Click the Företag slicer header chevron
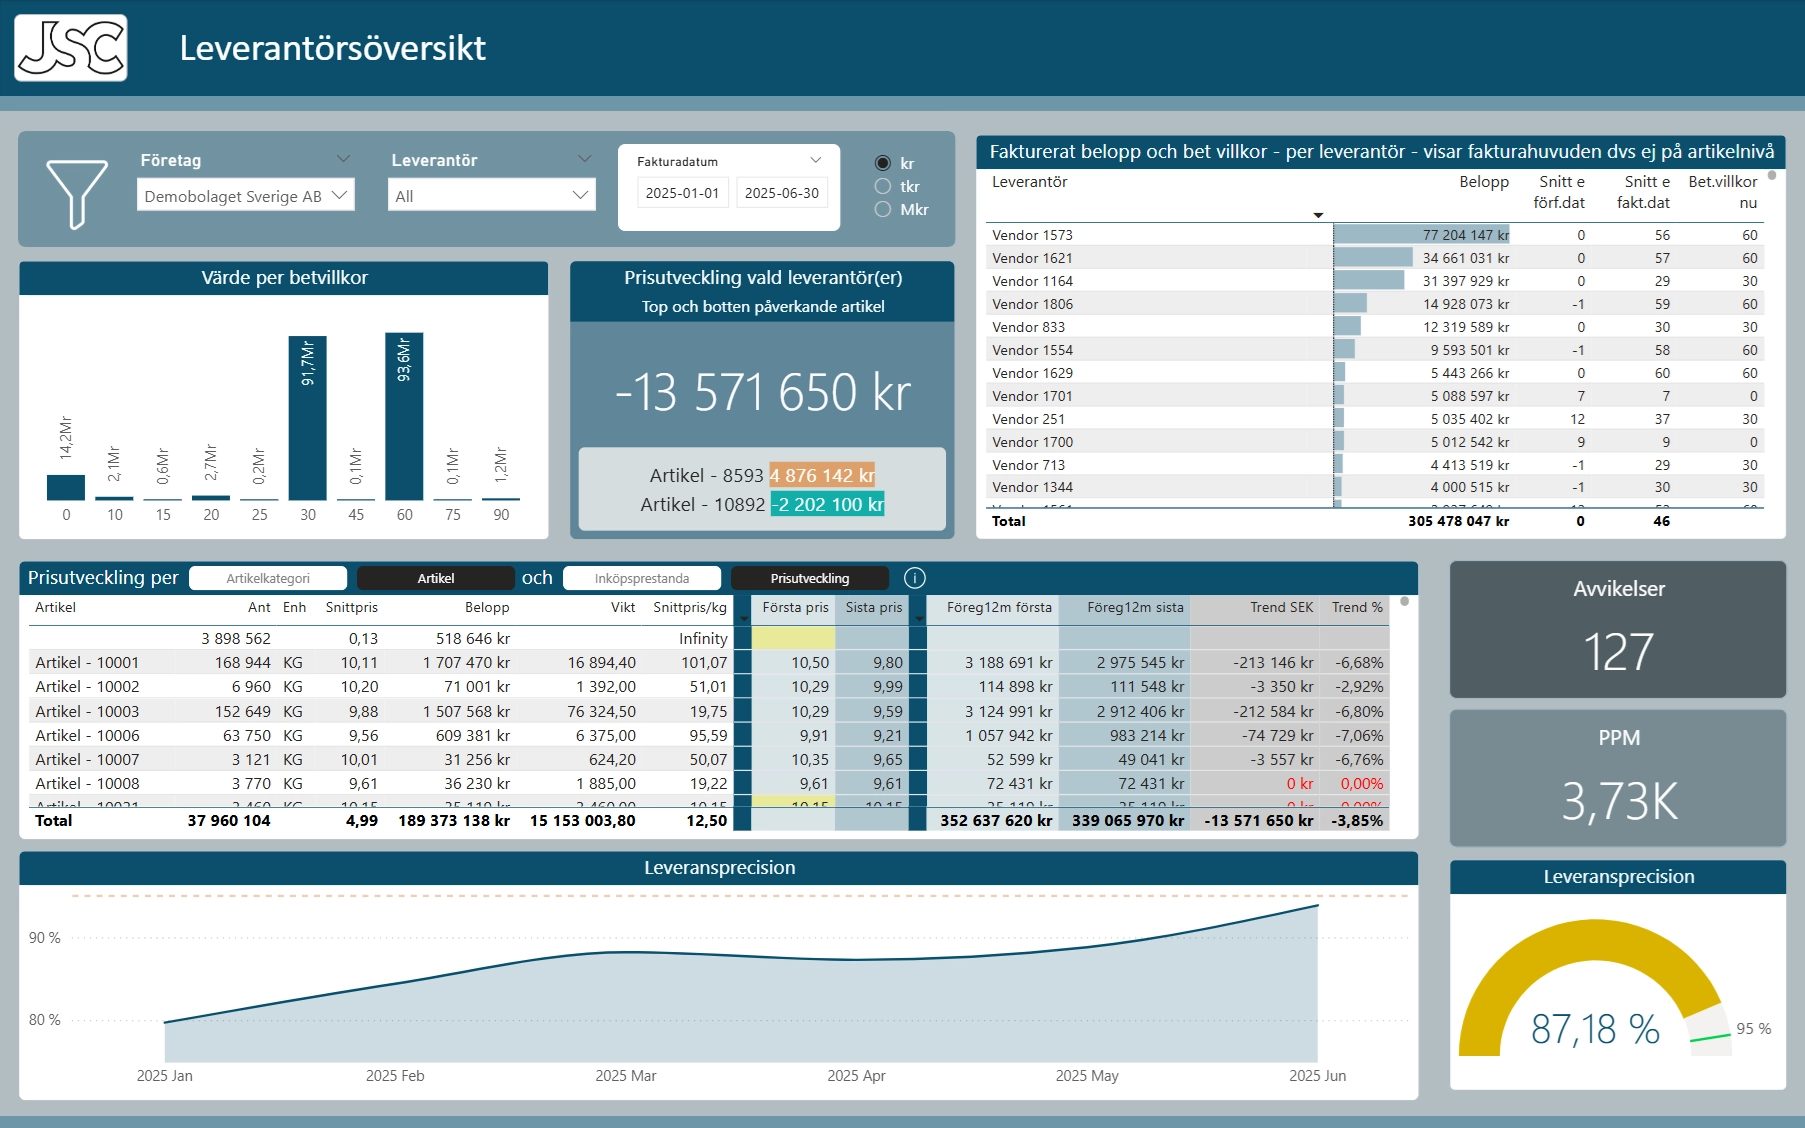 pos(343,159)
